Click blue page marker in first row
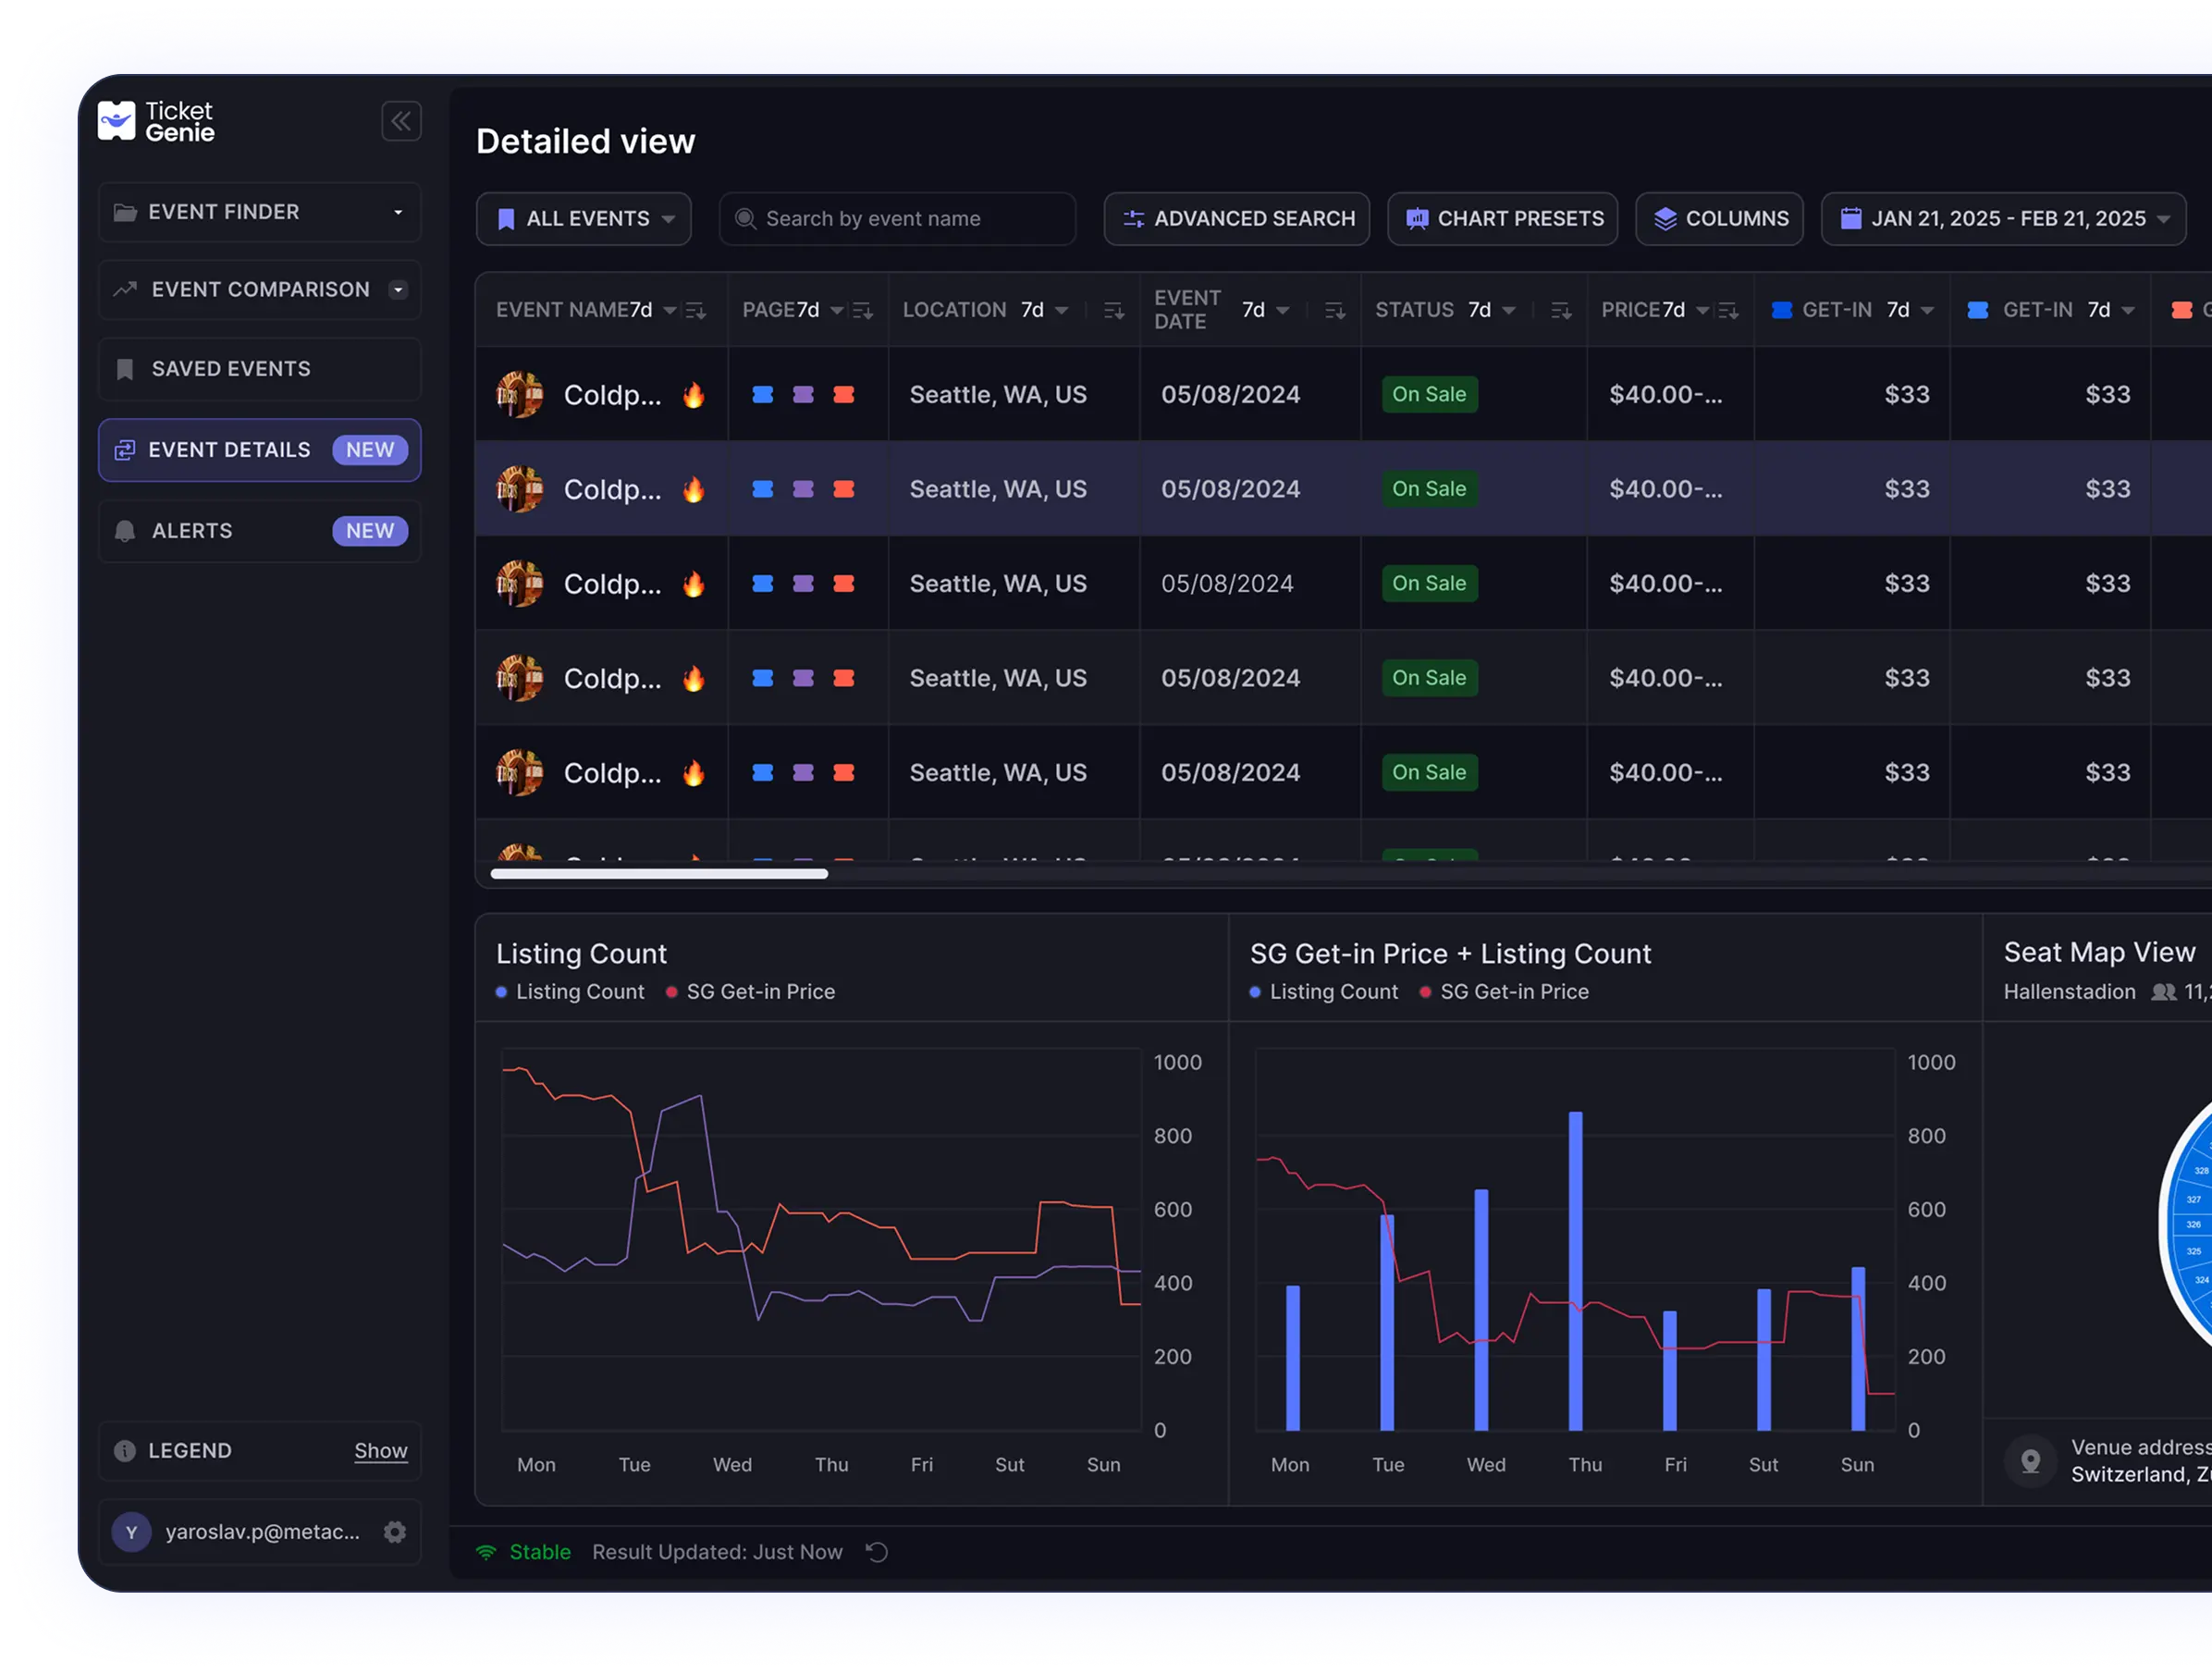2212x1674 pixels. point(763,395)
